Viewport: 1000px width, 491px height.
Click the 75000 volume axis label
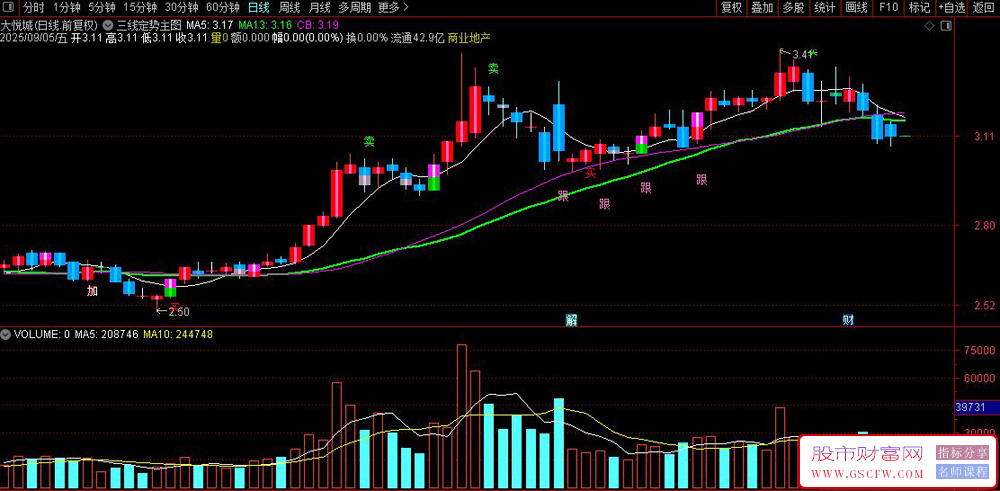(982, 350)
